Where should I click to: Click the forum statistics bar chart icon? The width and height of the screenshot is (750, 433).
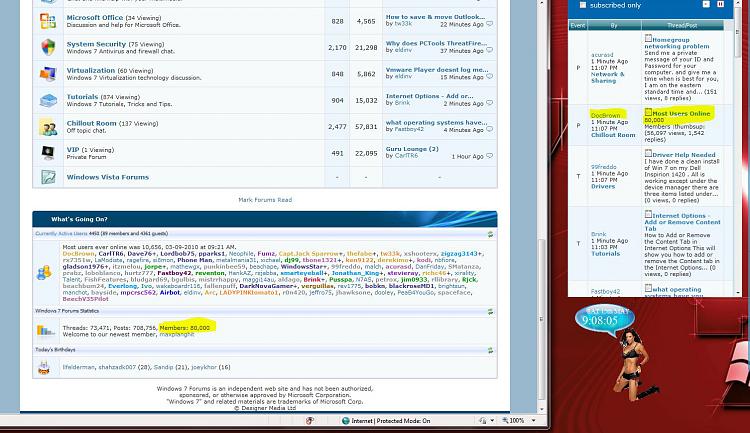click(x=46, y=330)
